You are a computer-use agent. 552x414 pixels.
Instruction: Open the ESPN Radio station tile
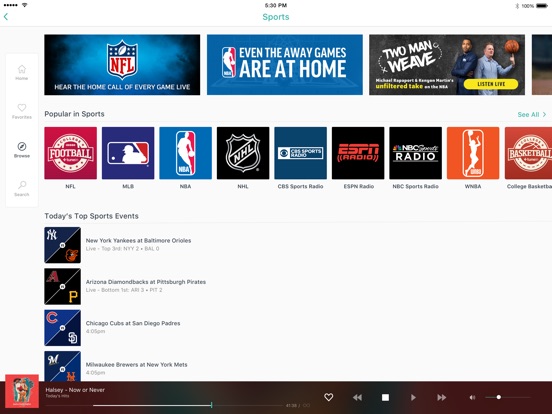pos(358,153)
